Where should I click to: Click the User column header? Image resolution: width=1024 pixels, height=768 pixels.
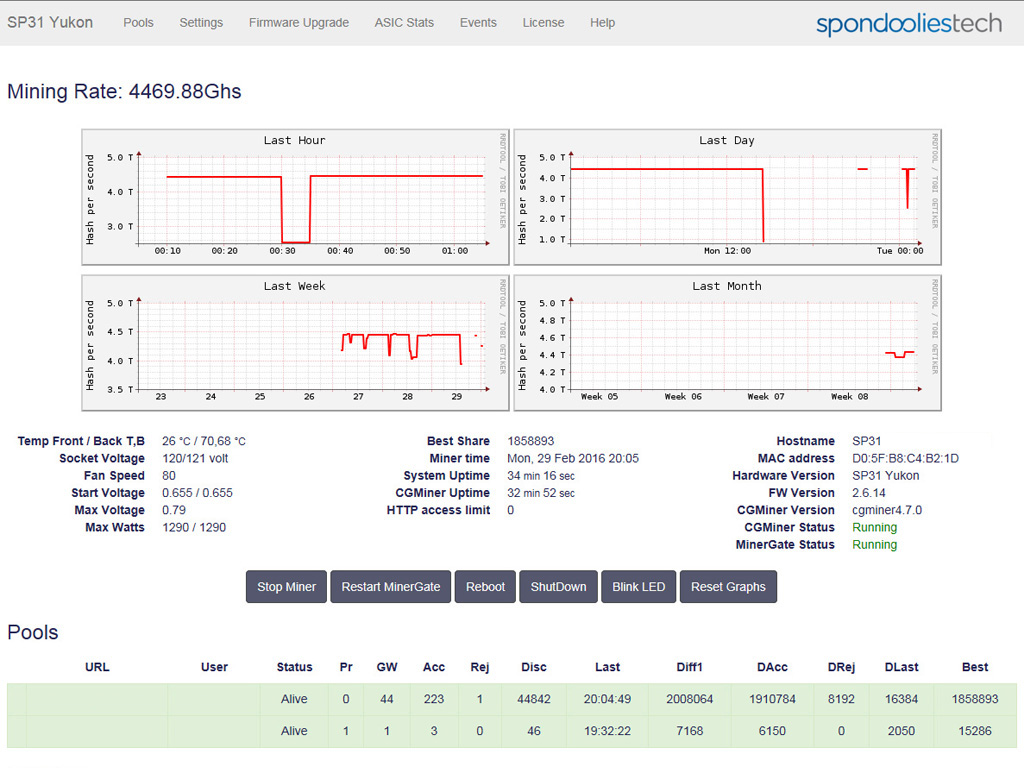click(x=214, y=667)
